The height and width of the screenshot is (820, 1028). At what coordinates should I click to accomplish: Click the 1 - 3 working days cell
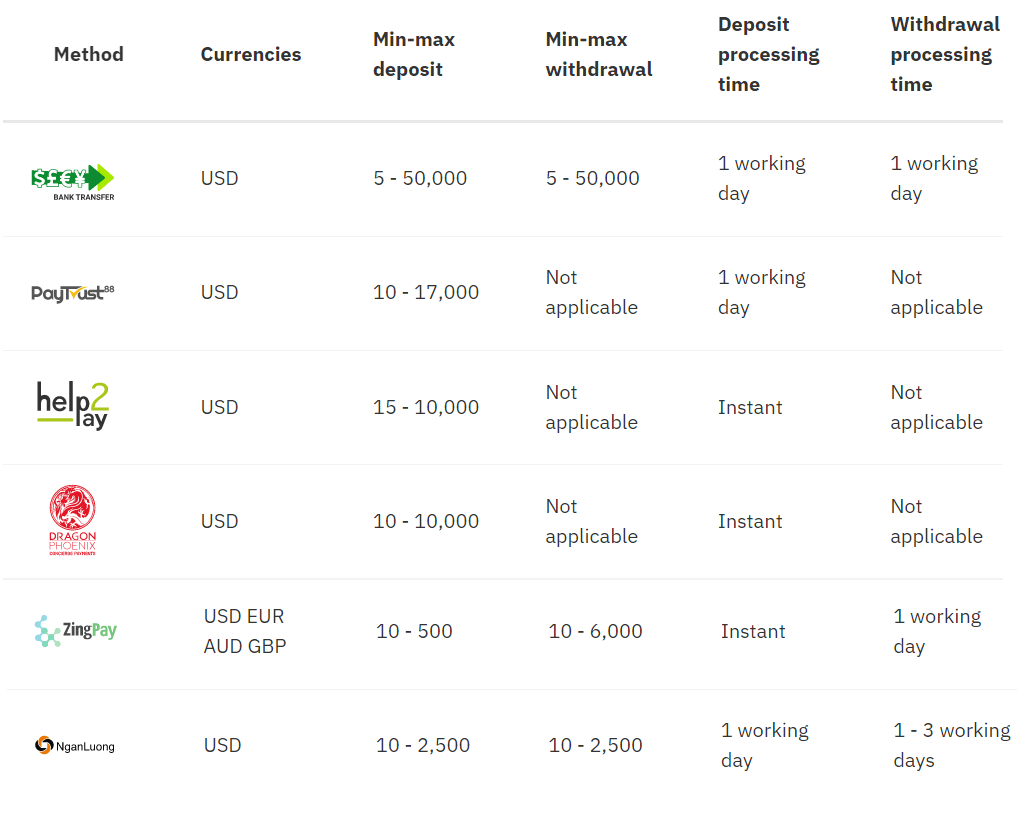click(x=951, y=745)
